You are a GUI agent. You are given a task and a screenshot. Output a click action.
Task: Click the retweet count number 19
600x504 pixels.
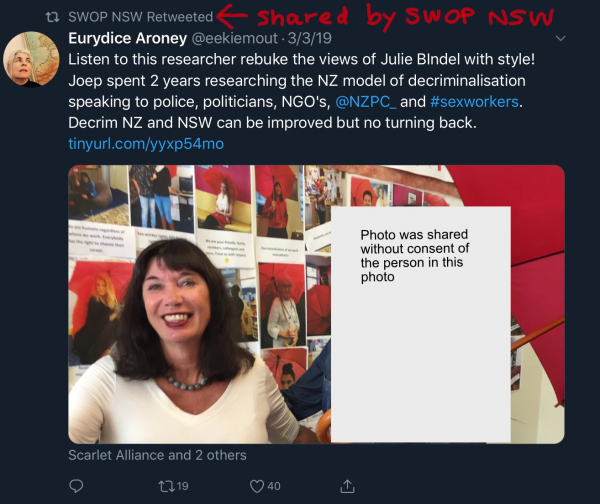[x=183, y=486]
